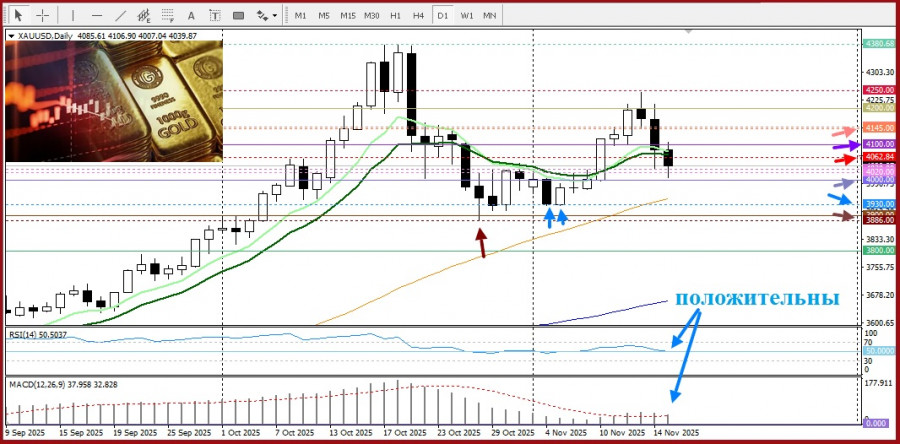This screenshot has width=900, height=444.
Task: Switch to the W1 weekly timeframe
Action: [x=466, y=16]
